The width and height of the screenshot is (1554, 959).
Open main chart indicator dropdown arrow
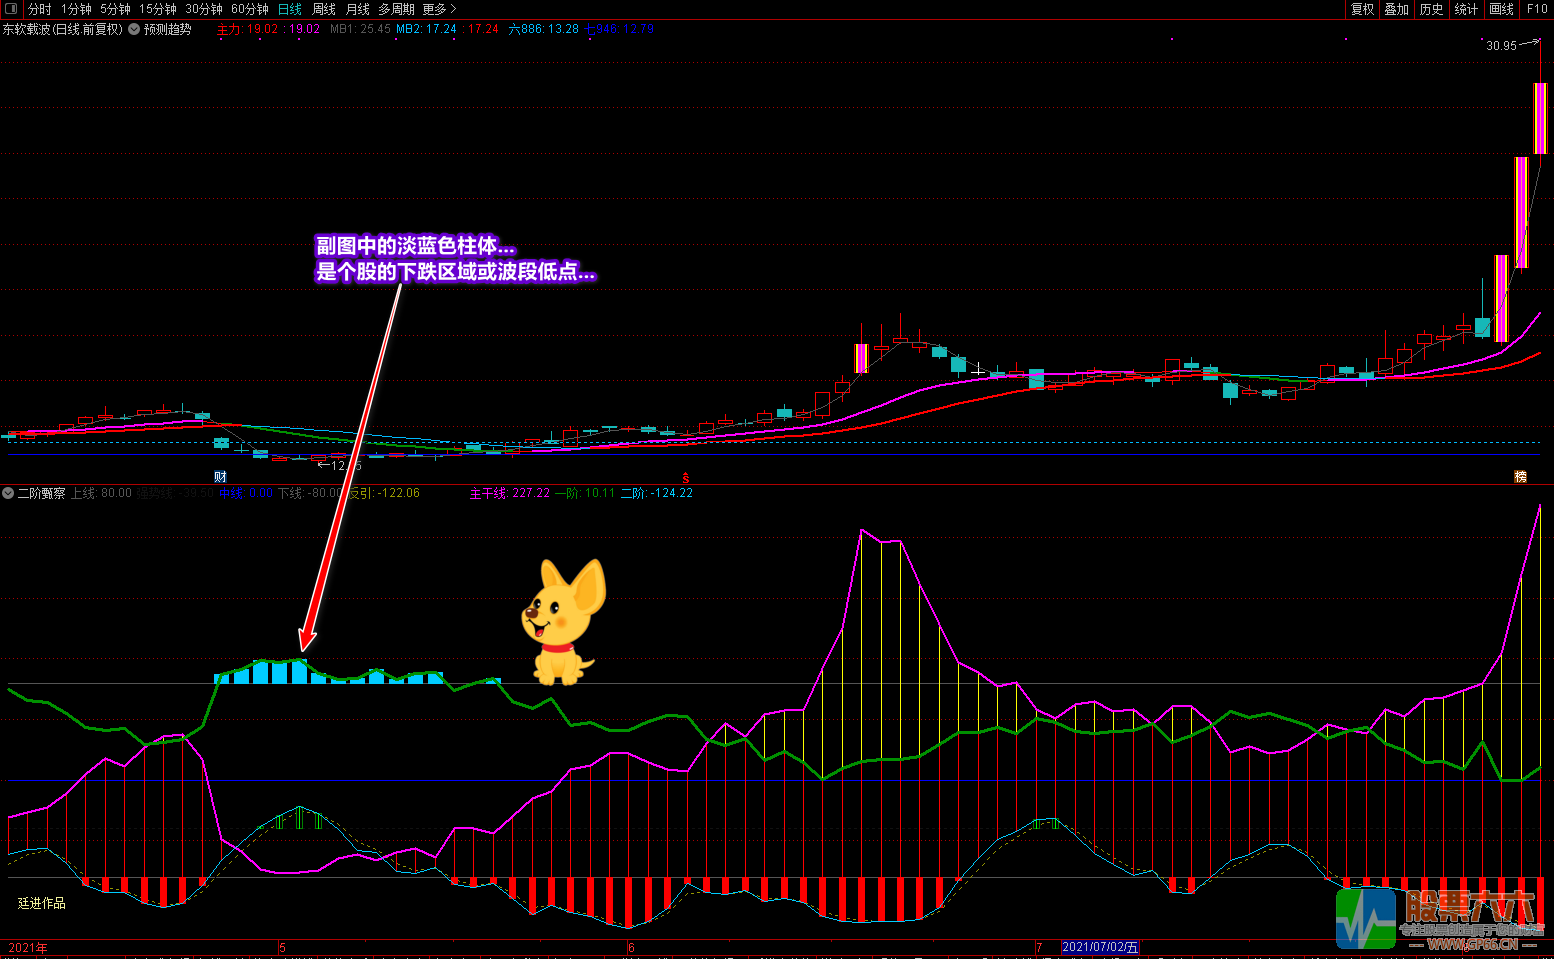[x=134, y=30]
